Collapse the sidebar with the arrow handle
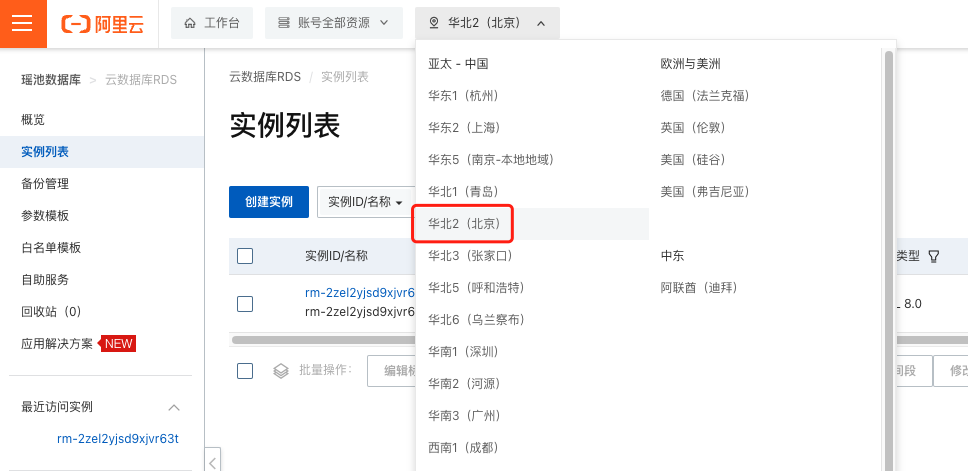The width and height of the screenshot is (968, 471). (x=212, y=462)
